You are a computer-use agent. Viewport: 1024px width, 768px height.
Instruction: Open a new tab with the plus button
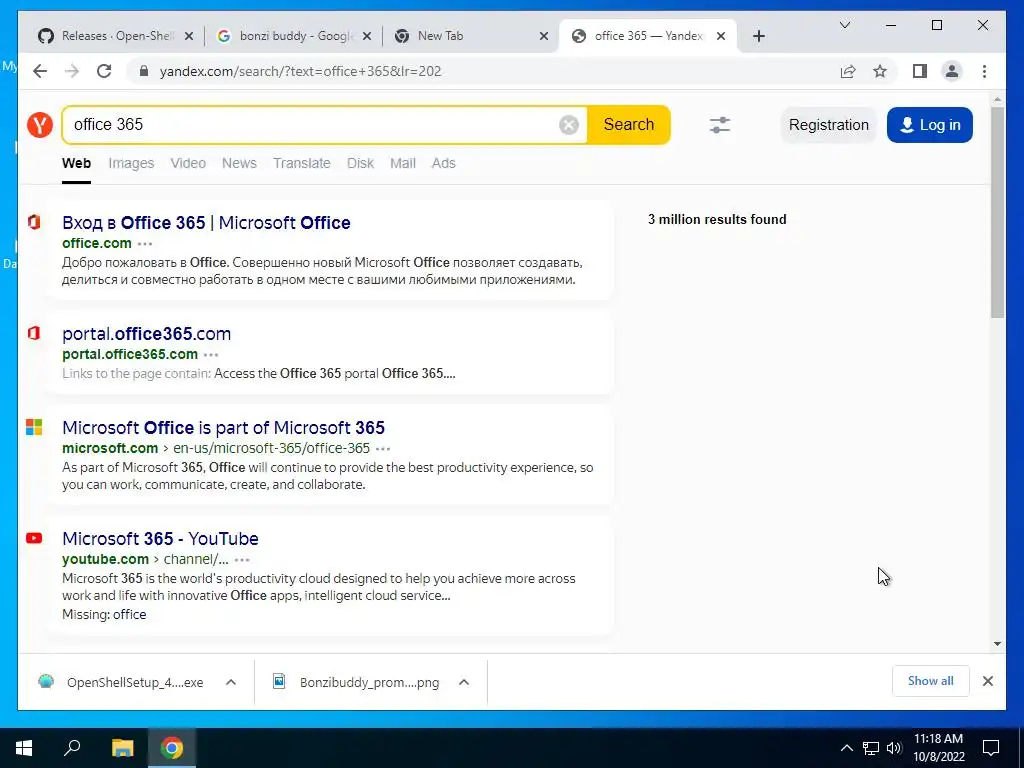coord(758,36)
